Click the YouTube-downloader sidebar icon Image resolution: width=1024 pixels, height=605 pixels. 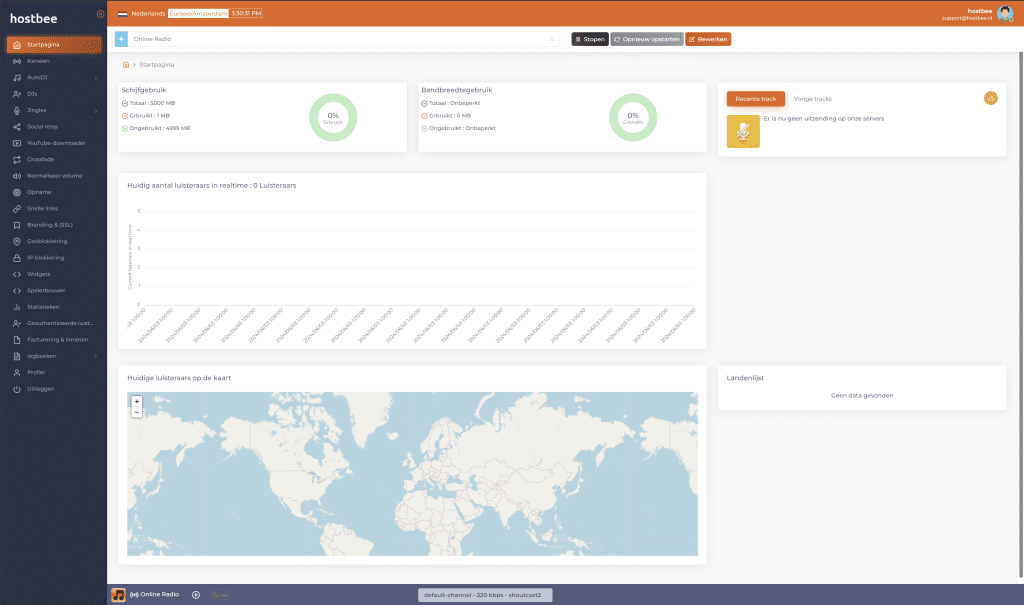pos(17,143)
